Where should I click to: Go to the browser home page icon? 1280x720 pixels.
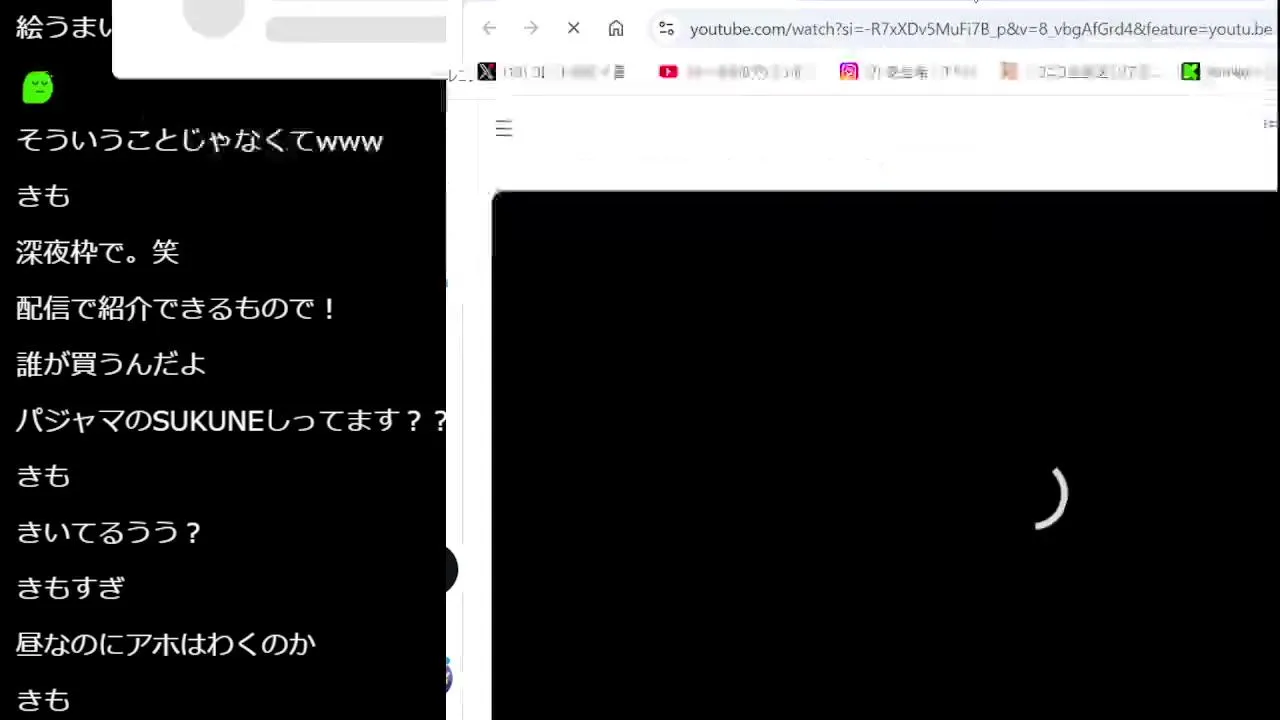(616, 29)
